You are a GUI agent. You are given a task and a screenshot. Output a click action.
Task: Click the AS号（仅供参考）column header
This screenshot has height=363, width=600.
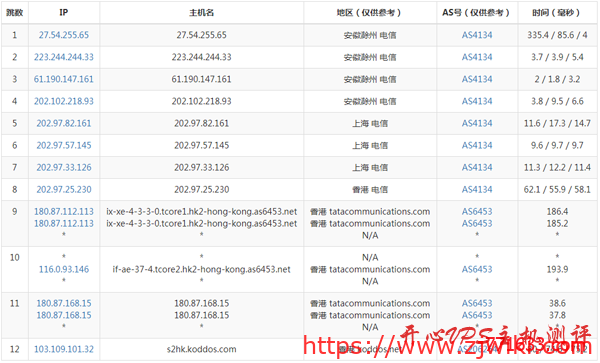coord(477,13)
